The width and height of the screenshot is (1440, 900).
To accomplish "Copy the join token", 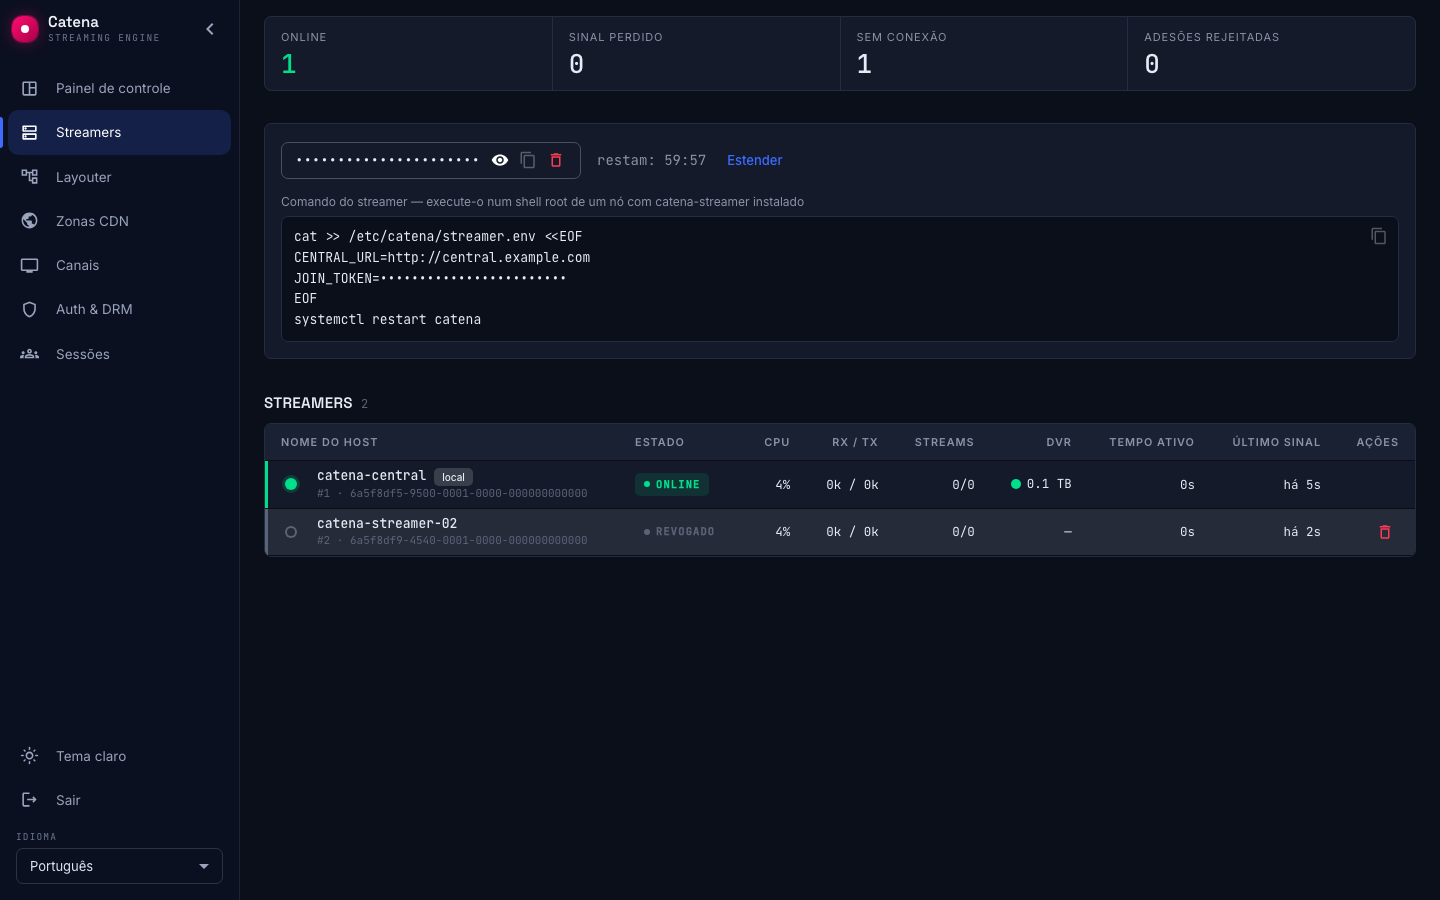I will tap(528, 160).
